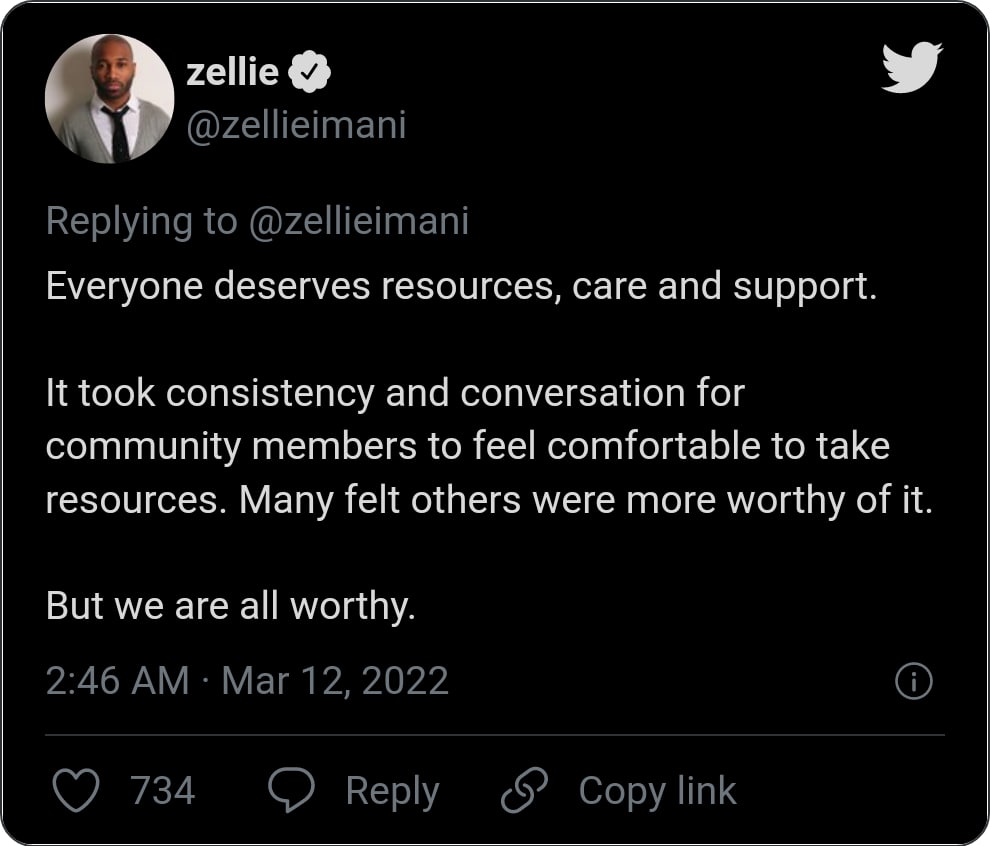Image resolution: width=990 pixels, height=846 pixels.
Task: Open the @zellieimani handle under the name
Action: coord(296,126)
